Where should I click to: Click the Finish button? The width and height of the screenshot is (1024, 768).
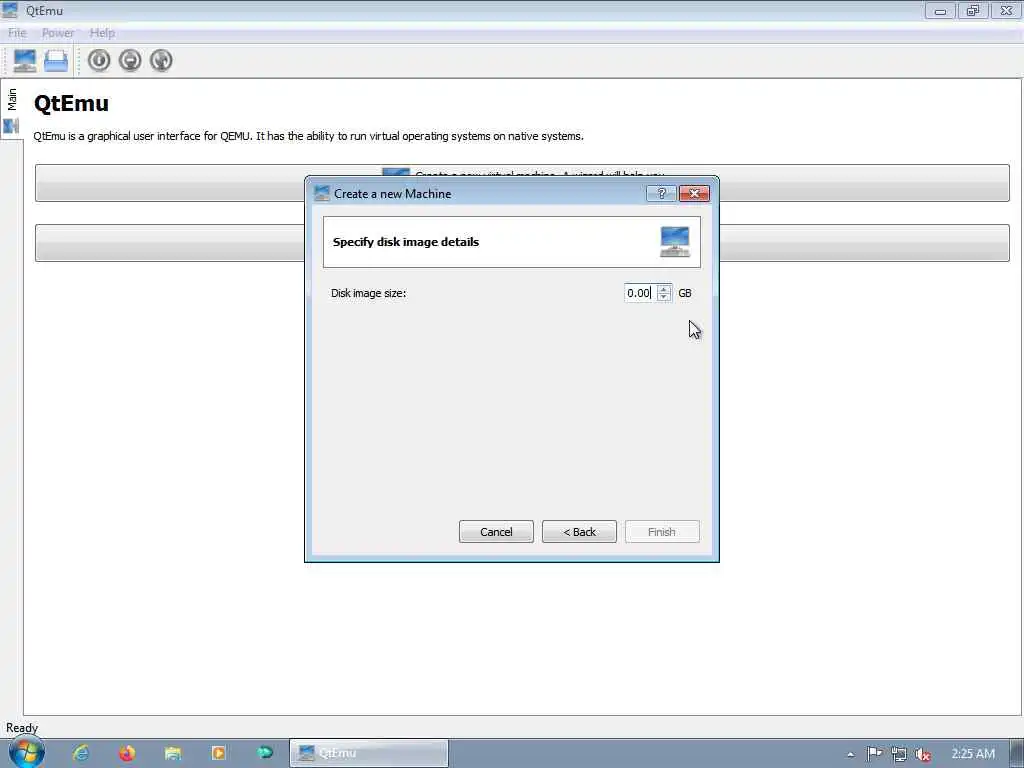(662, 532)
